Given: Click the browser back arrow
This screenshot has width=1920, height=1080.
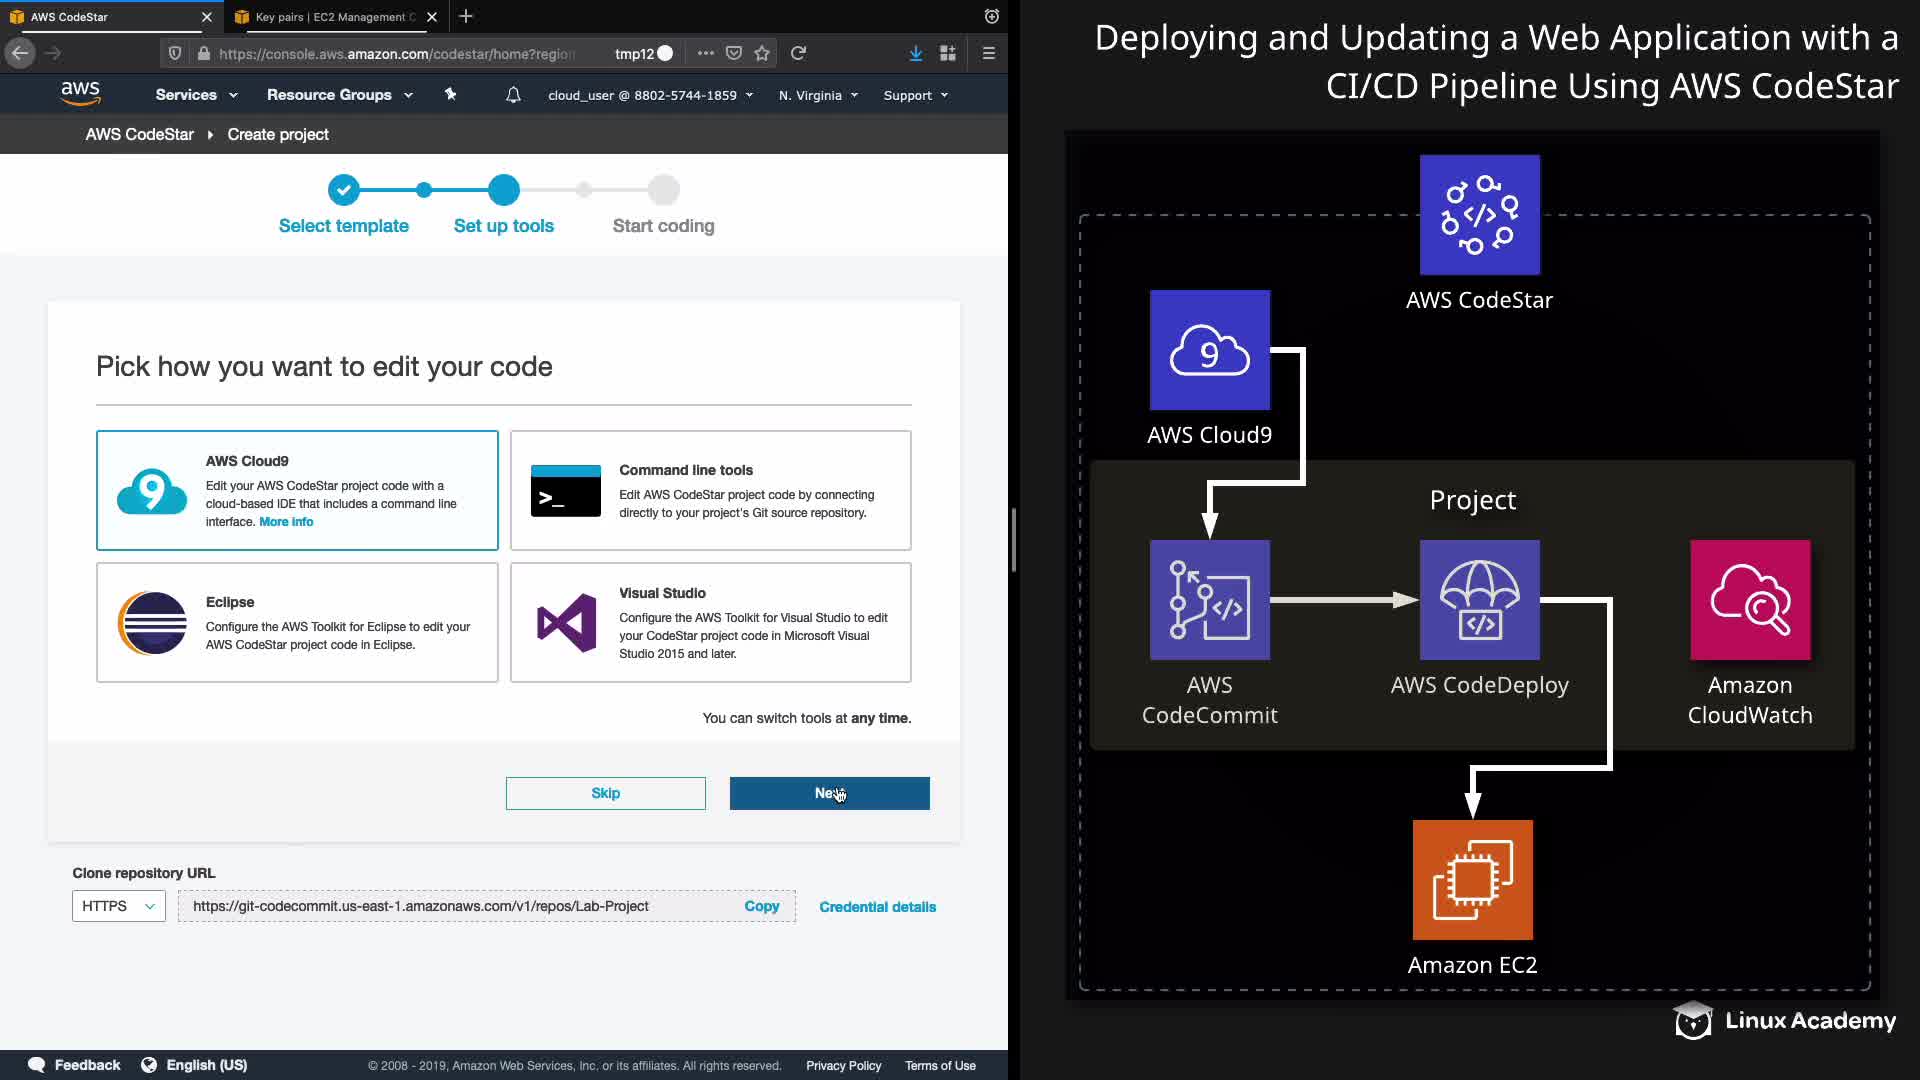Looking at the screenshot, I should click(20, 53).
